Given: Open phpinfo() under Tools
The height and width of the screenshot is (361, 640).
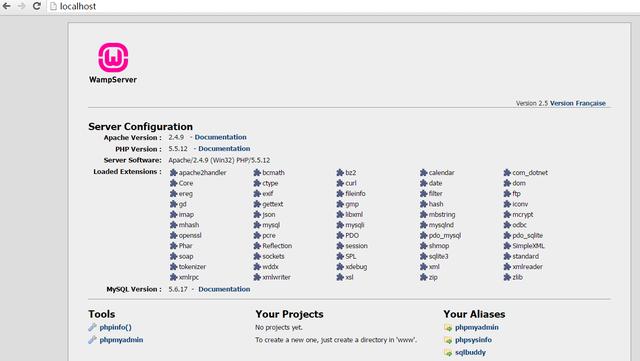Looking at the screenshot, I should 116,327.
